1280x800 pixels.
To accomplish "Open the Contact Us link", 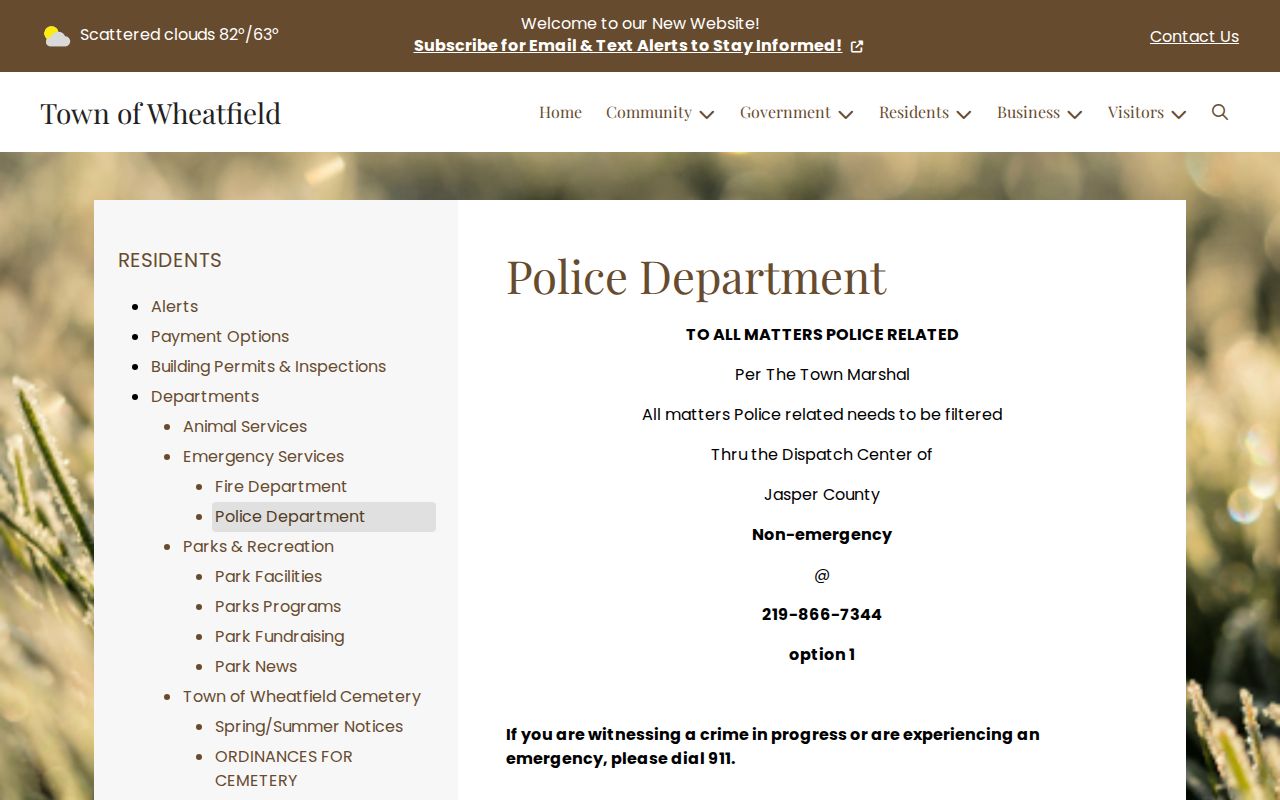I will [1194, 36].
